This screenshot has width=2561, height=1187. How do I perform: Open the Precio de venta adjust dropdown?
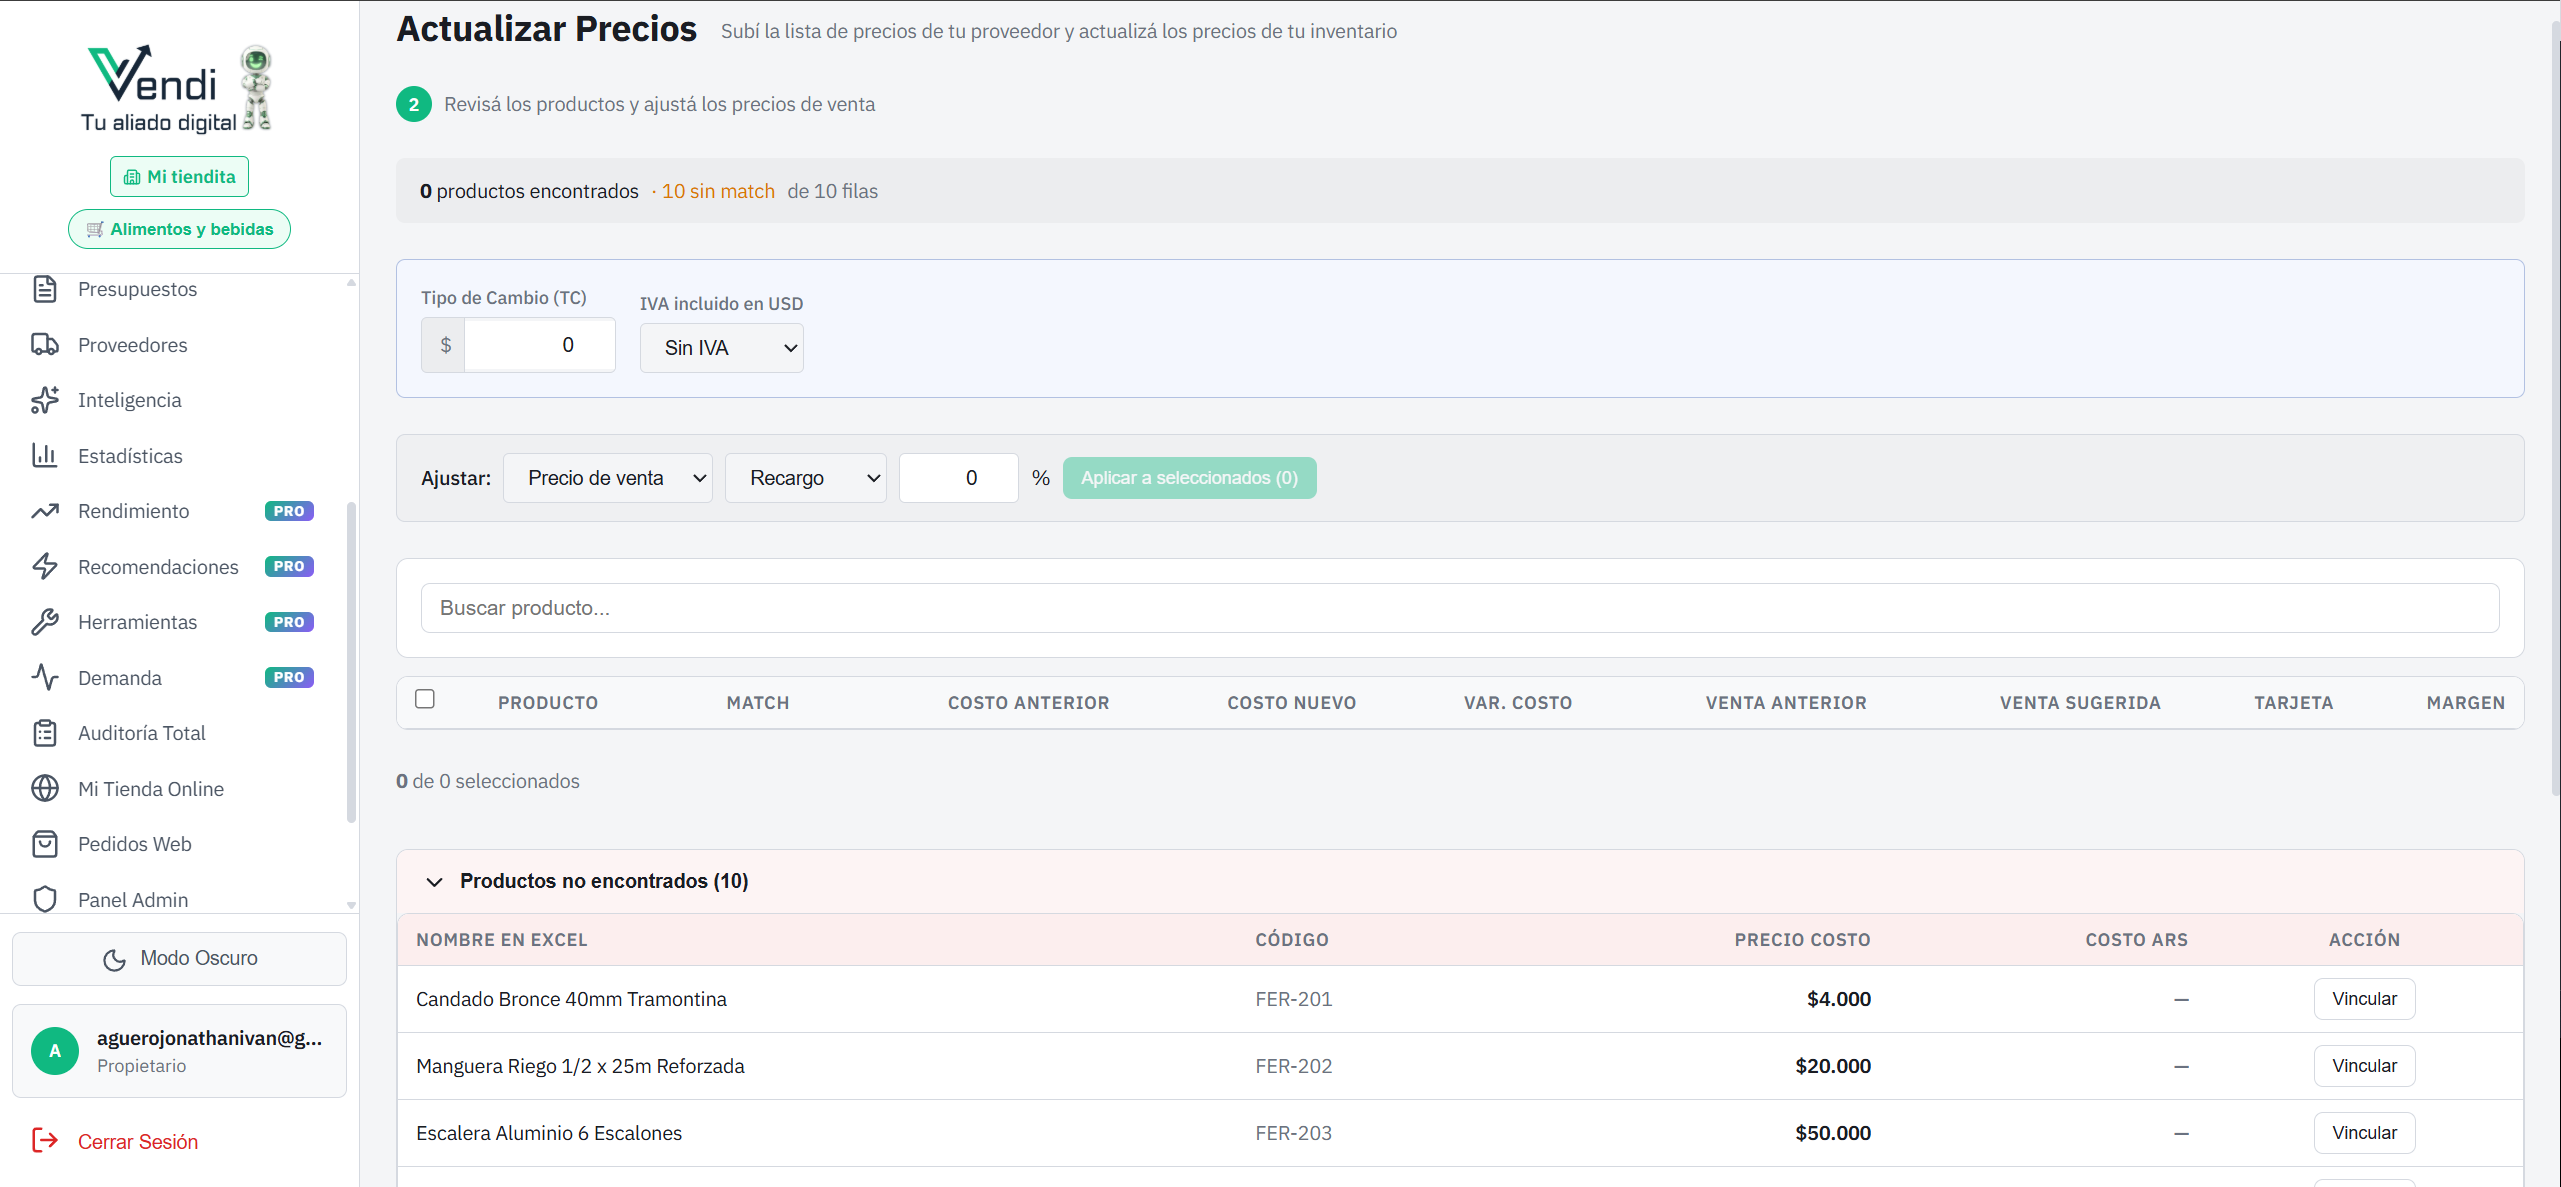pos(607,478)
